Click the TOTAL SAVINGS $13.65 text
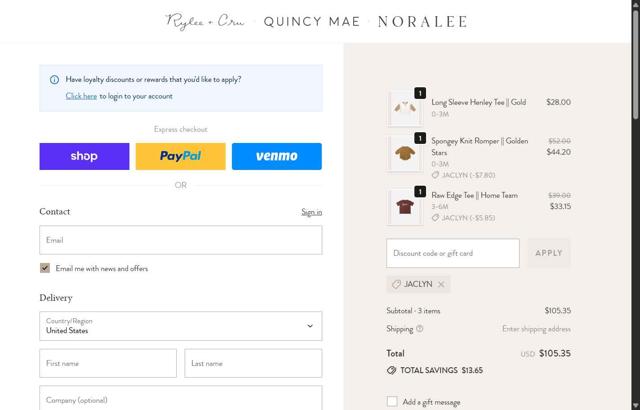Image resolution: width=640 pixels, height=410 pixels. pos(441,370)
